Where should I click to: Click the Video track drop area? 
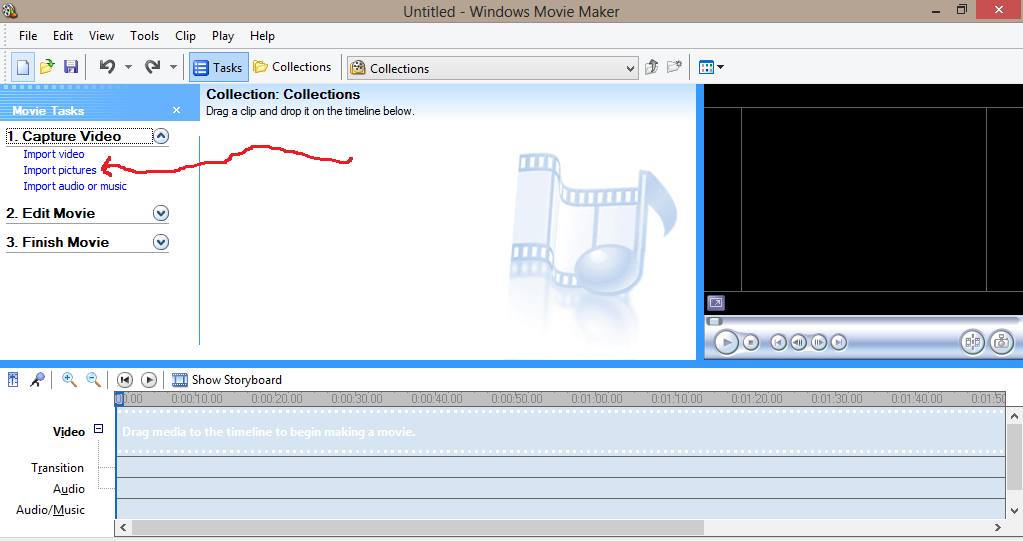(x=560, y=431)
